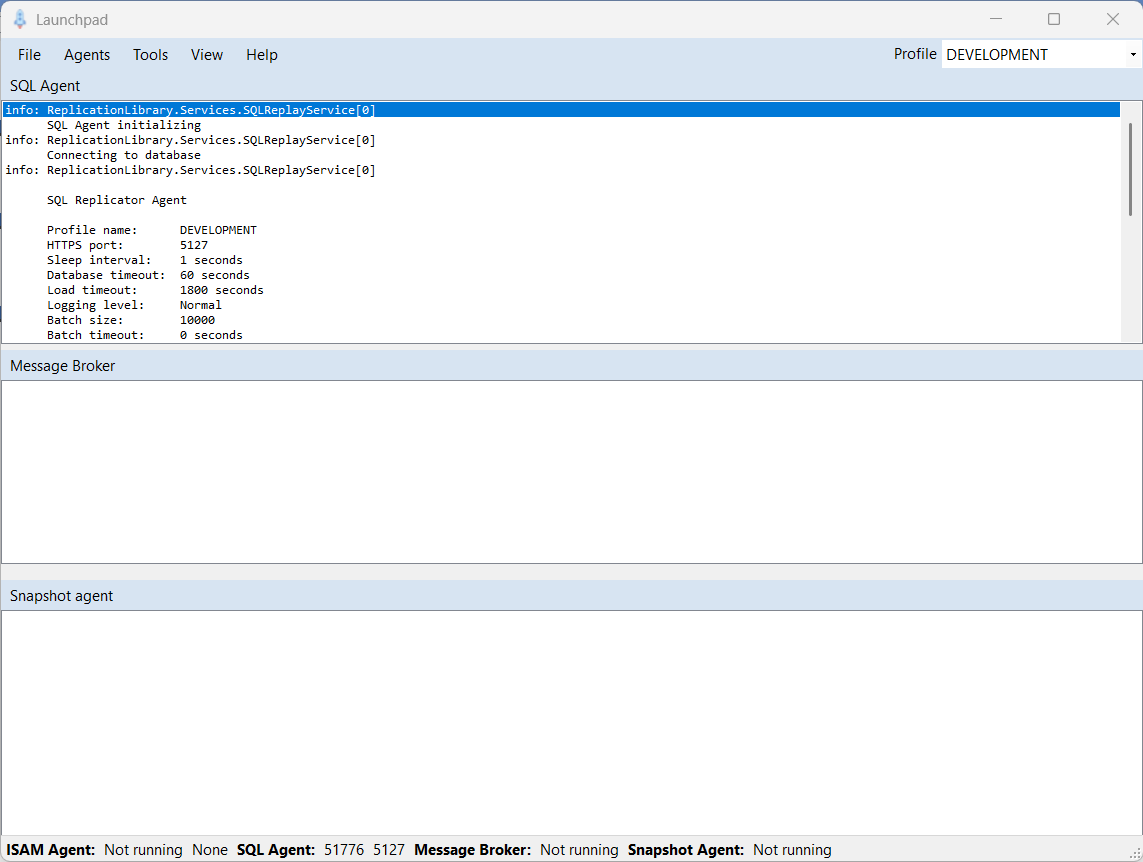
Task: Click the 'None' indicator next to ISAM Agent
Action: [x=210, y=850]
